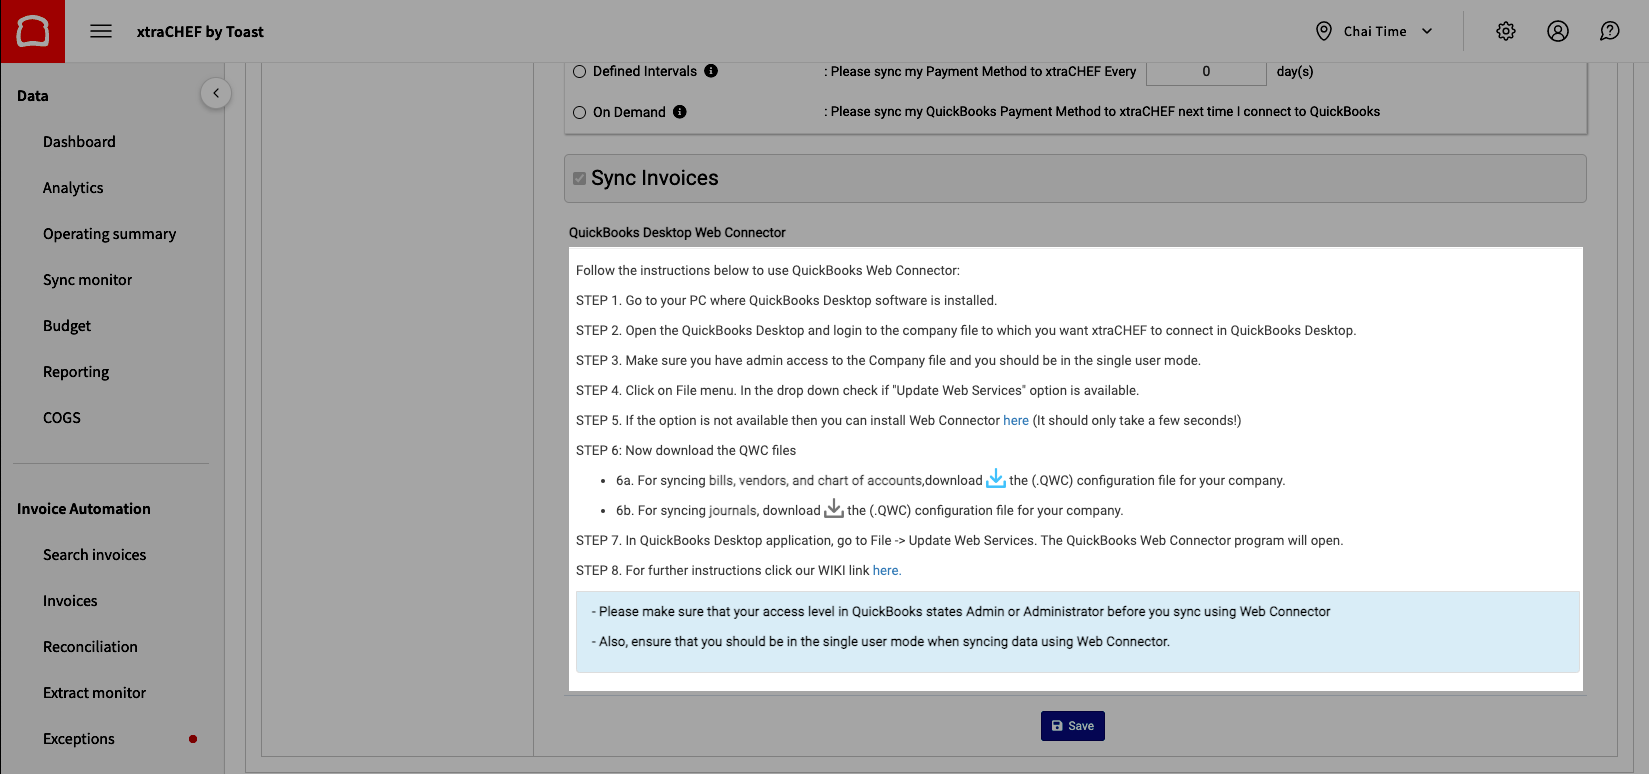Viewport: 1649px width, 774px height.
Task: Click the Save button
Action: pos(1072,726)
